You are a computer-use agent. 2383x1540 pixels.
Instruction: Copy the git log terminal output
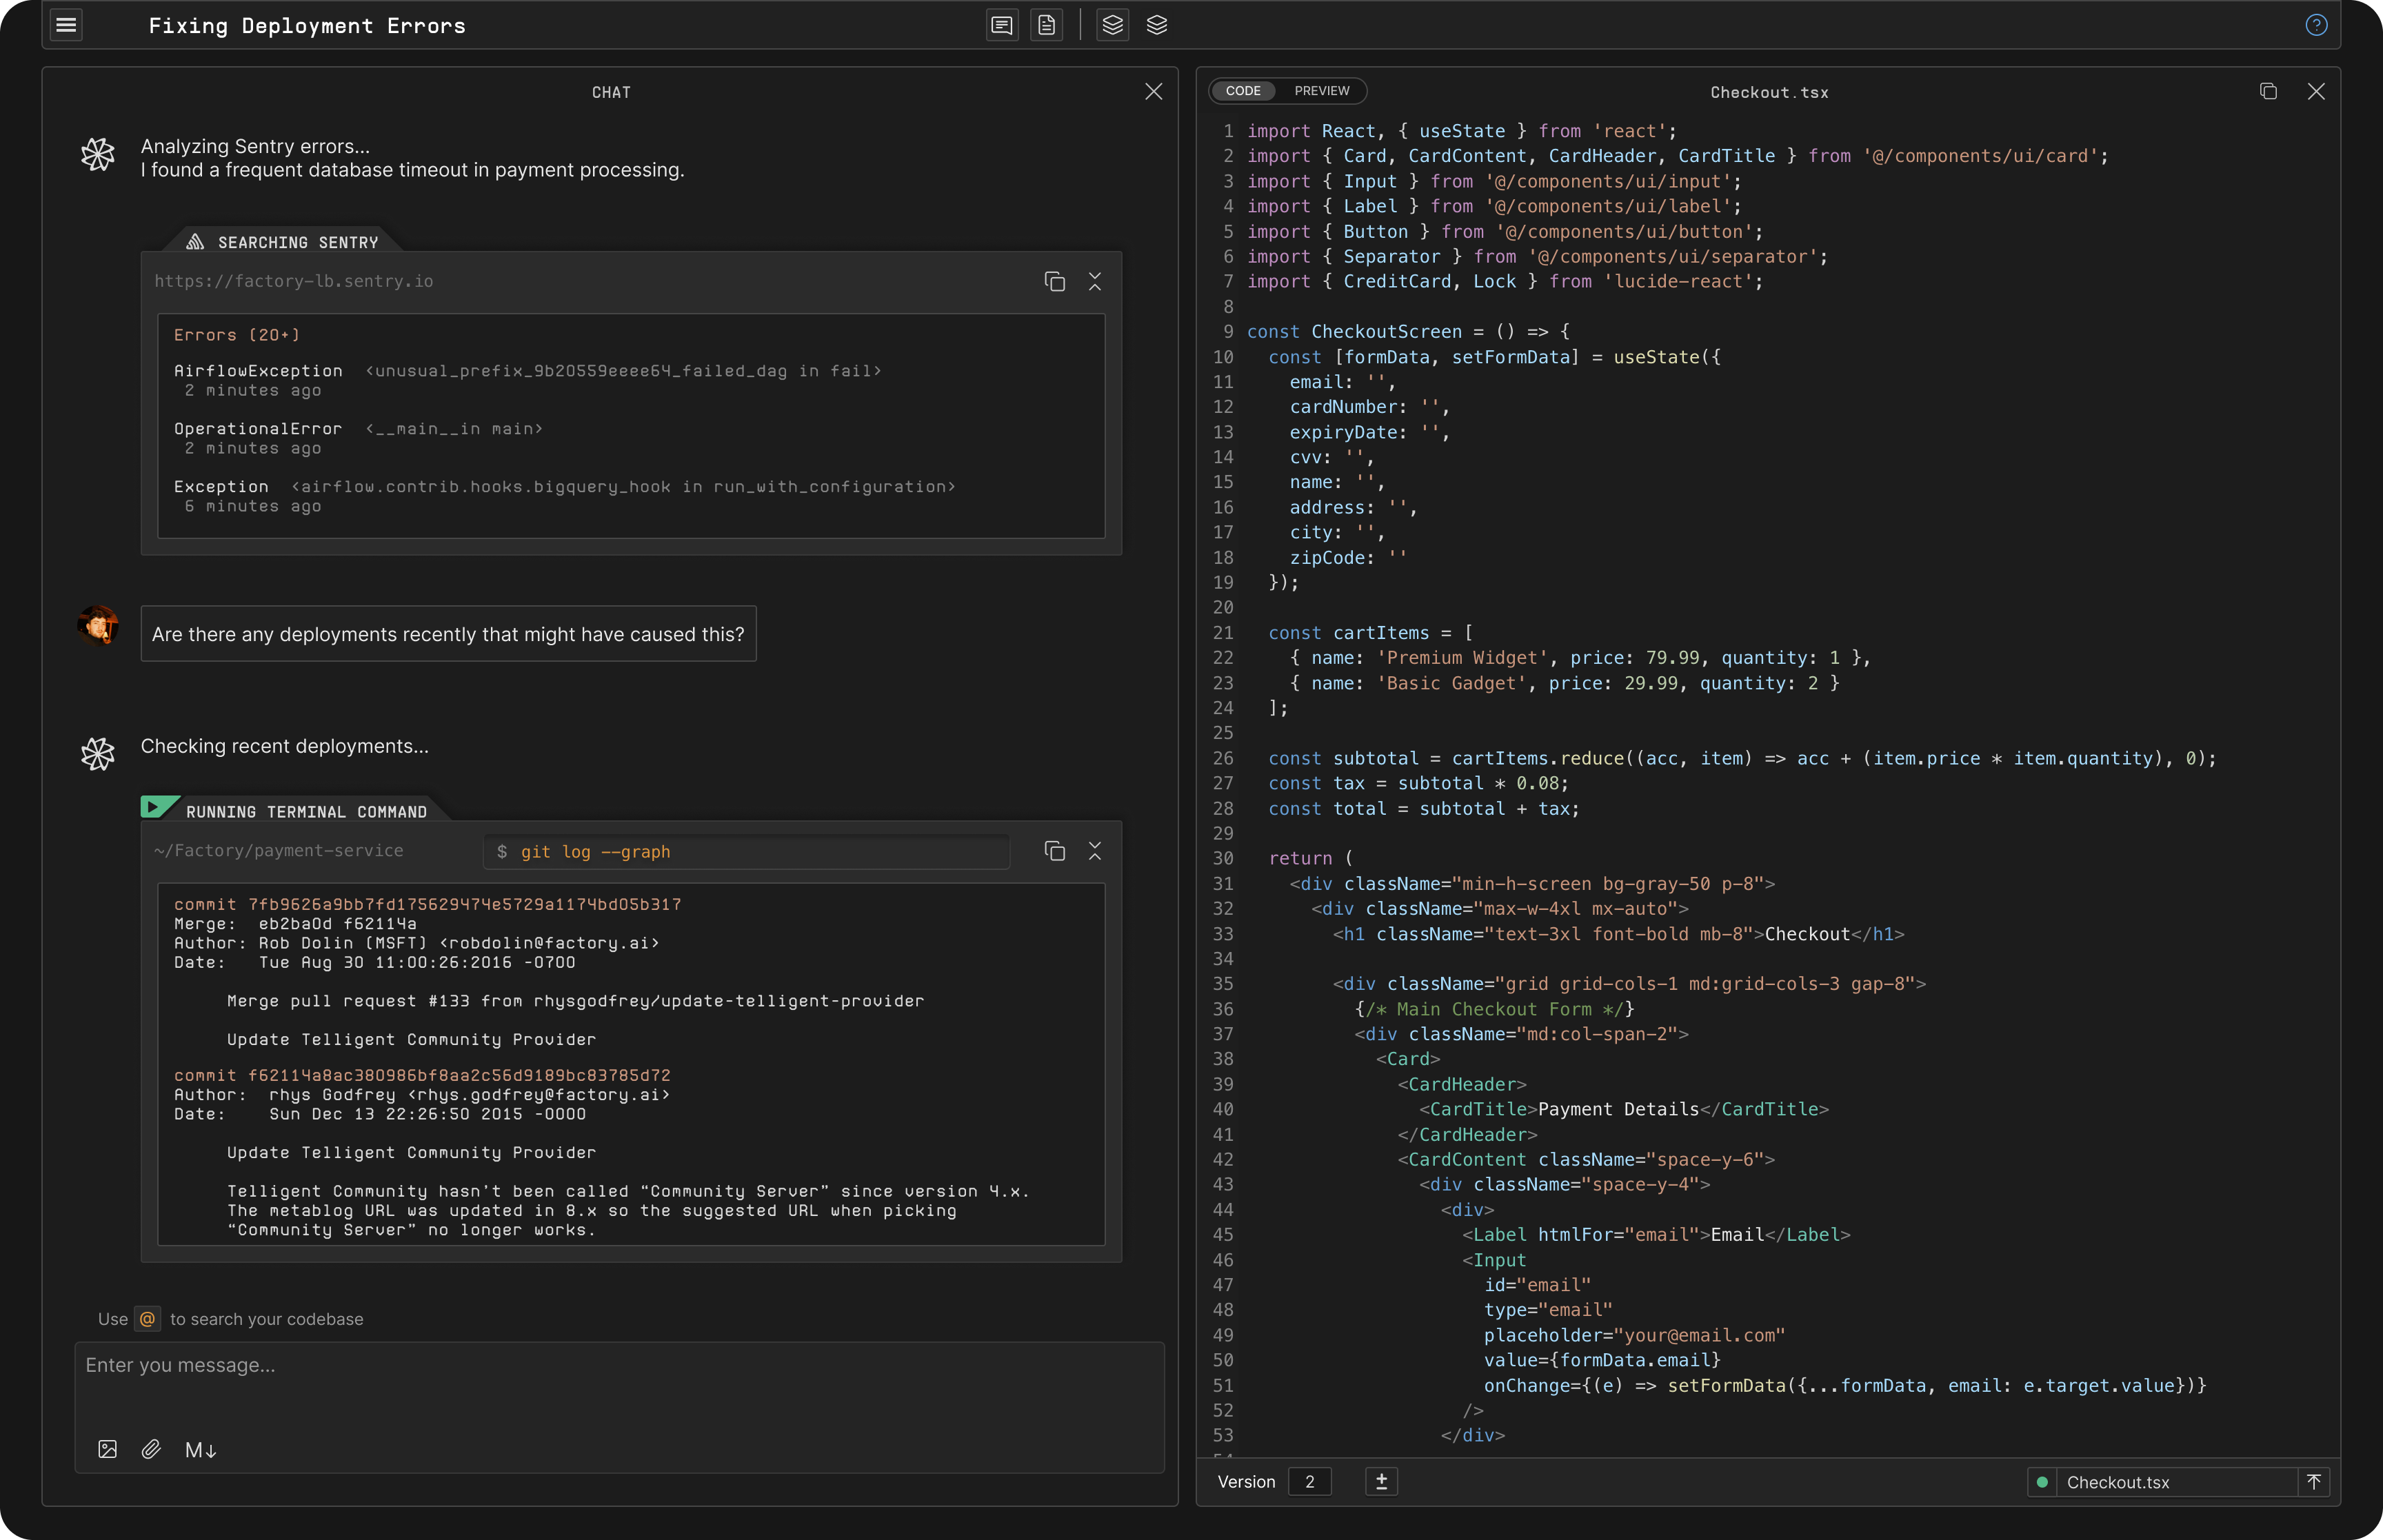pyautogui.click(x=1054, y=851)
